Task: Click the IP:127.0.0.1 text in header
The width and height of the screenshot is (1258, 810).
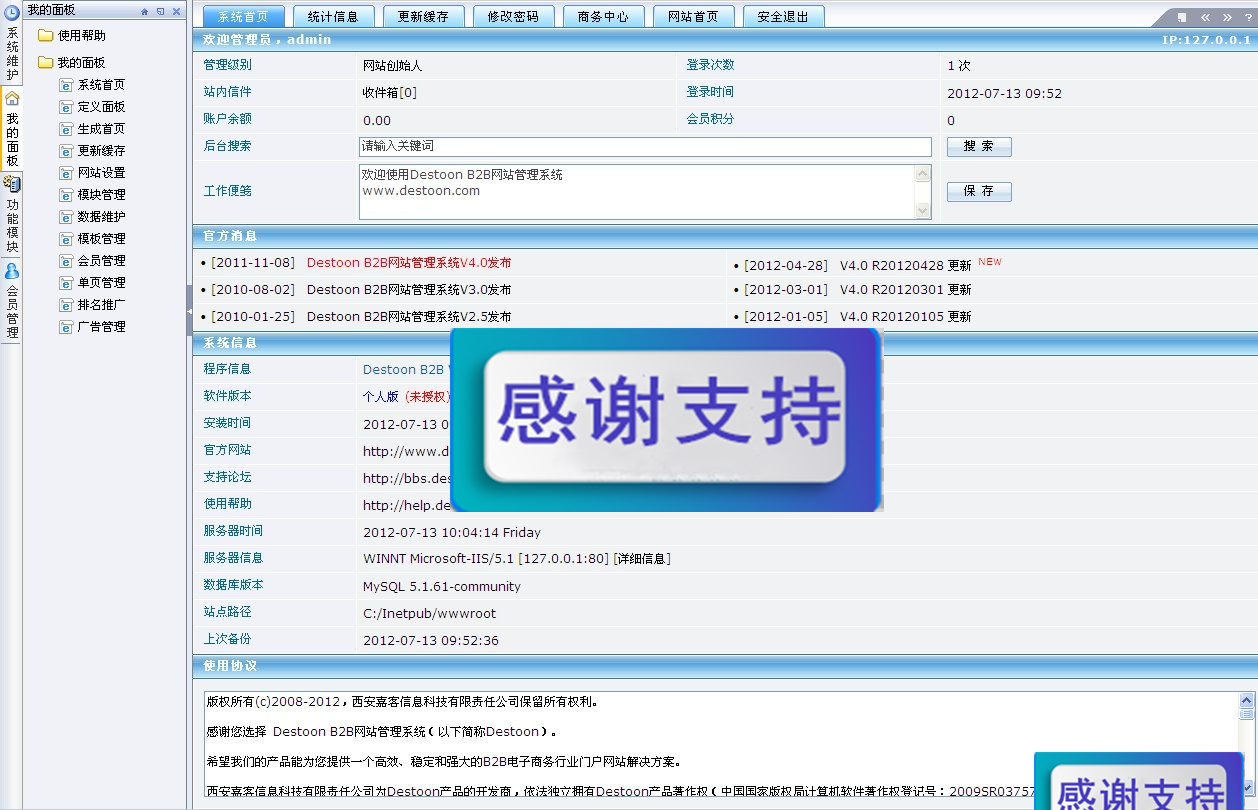Action: coord(1207,40)
